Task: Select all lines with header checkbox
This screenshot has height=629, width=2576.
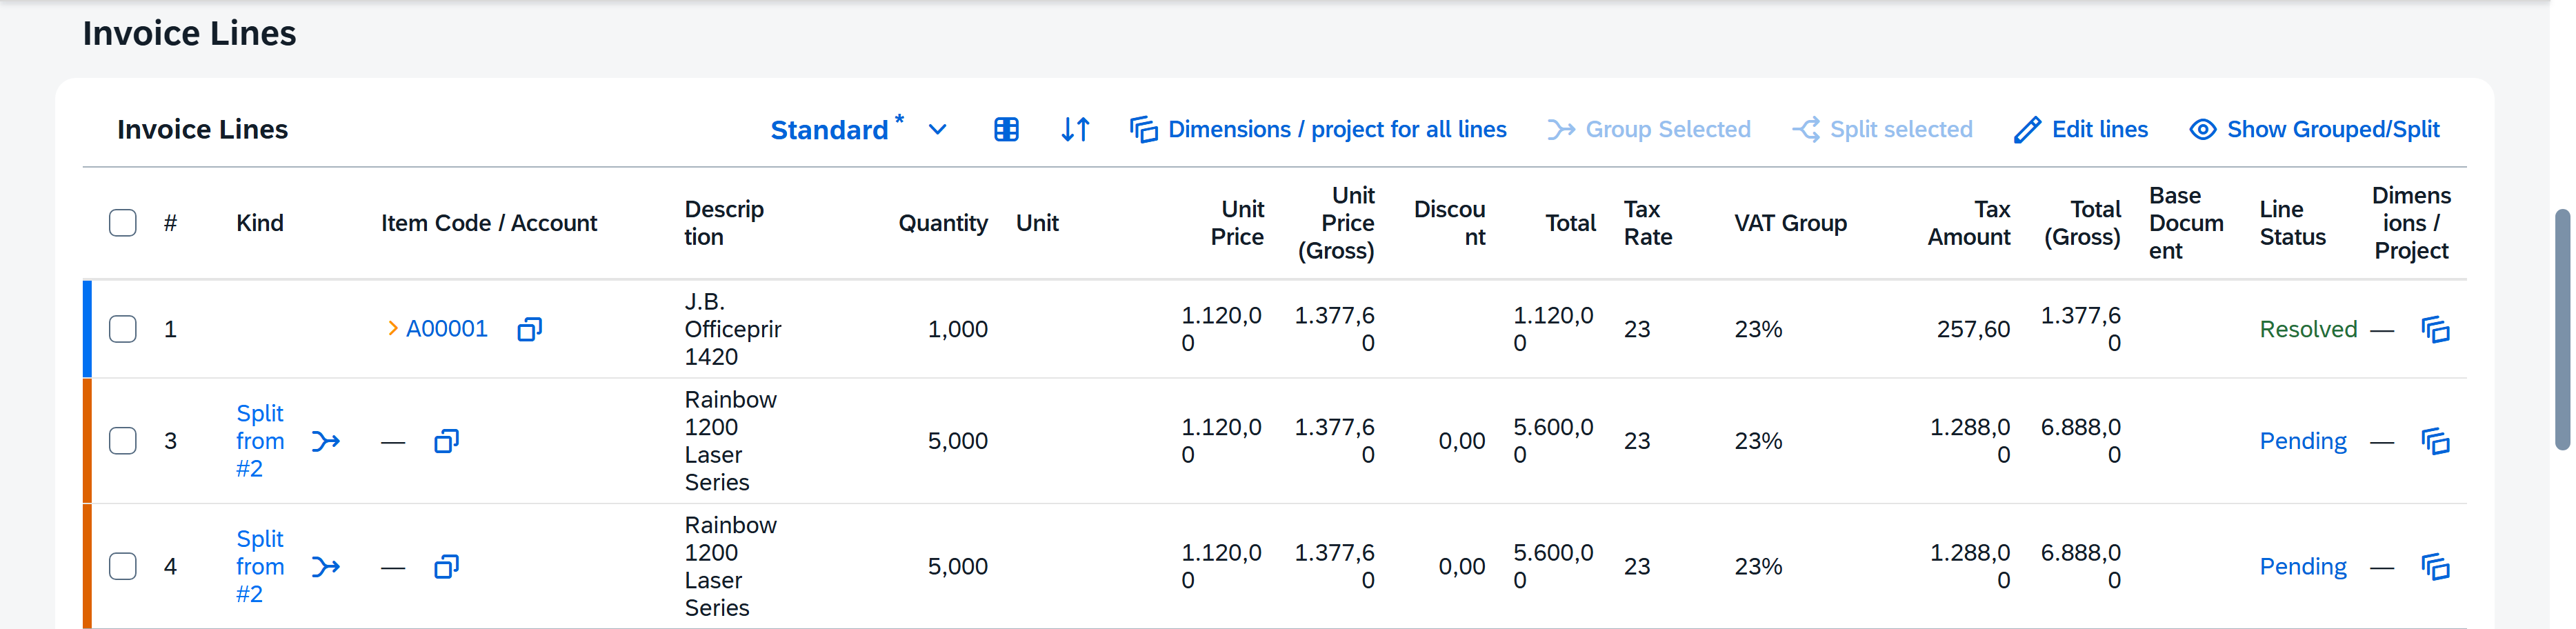Action: (x=123, y=223)
